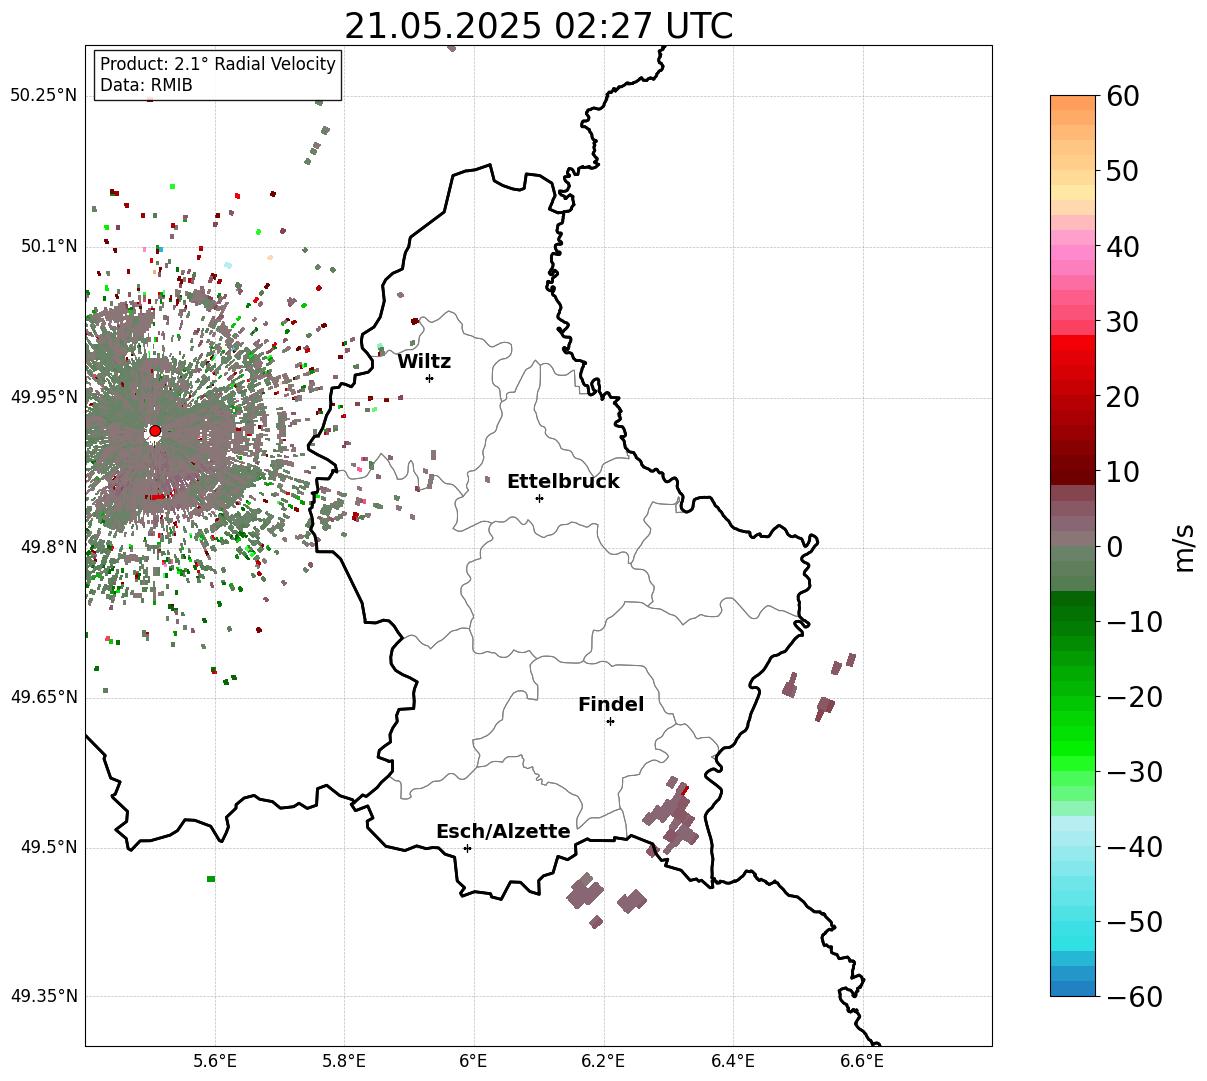Screen dimensions: 1207x1081
Task: Click the title '21.05.2025 02:27 UTC'
Action: 538,26
